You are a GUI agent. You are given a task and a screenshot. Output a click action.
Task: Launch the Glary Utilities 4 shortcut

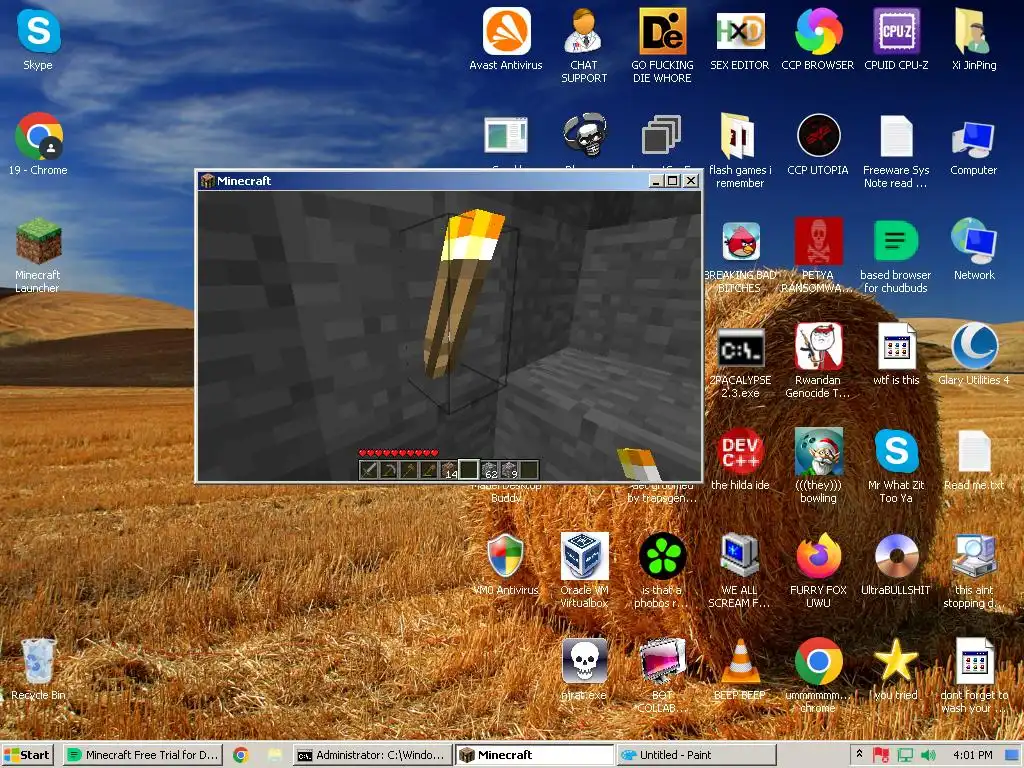pyautogui.click(x=974, y=347)
